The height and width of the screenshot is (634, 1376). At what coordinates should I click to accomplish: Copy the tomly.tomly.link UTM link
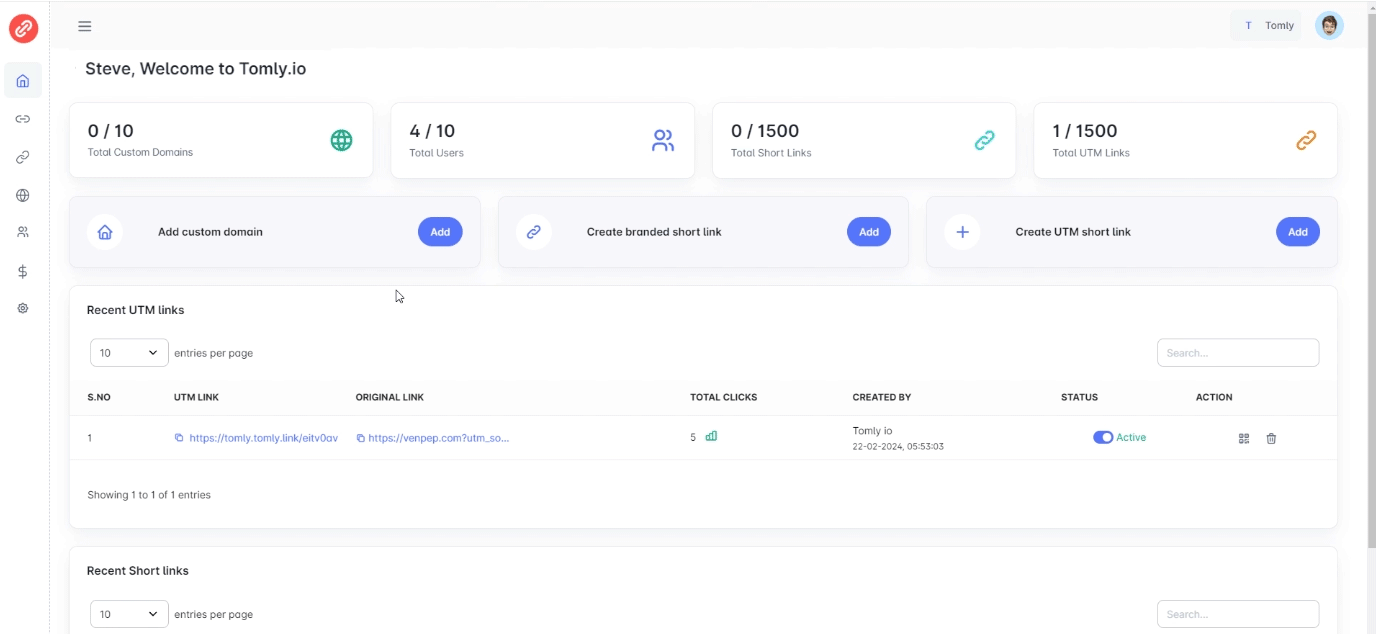(x=179, y=438)
